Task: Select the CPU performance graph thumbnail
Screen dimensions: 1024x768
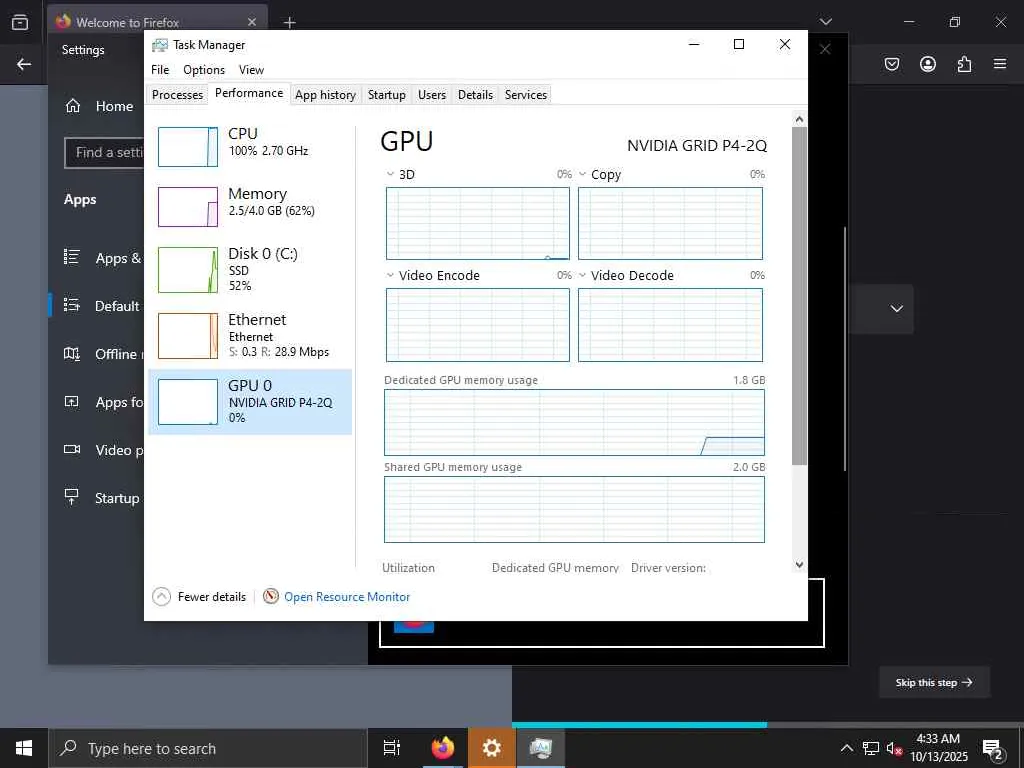Action: pos(187,147)
